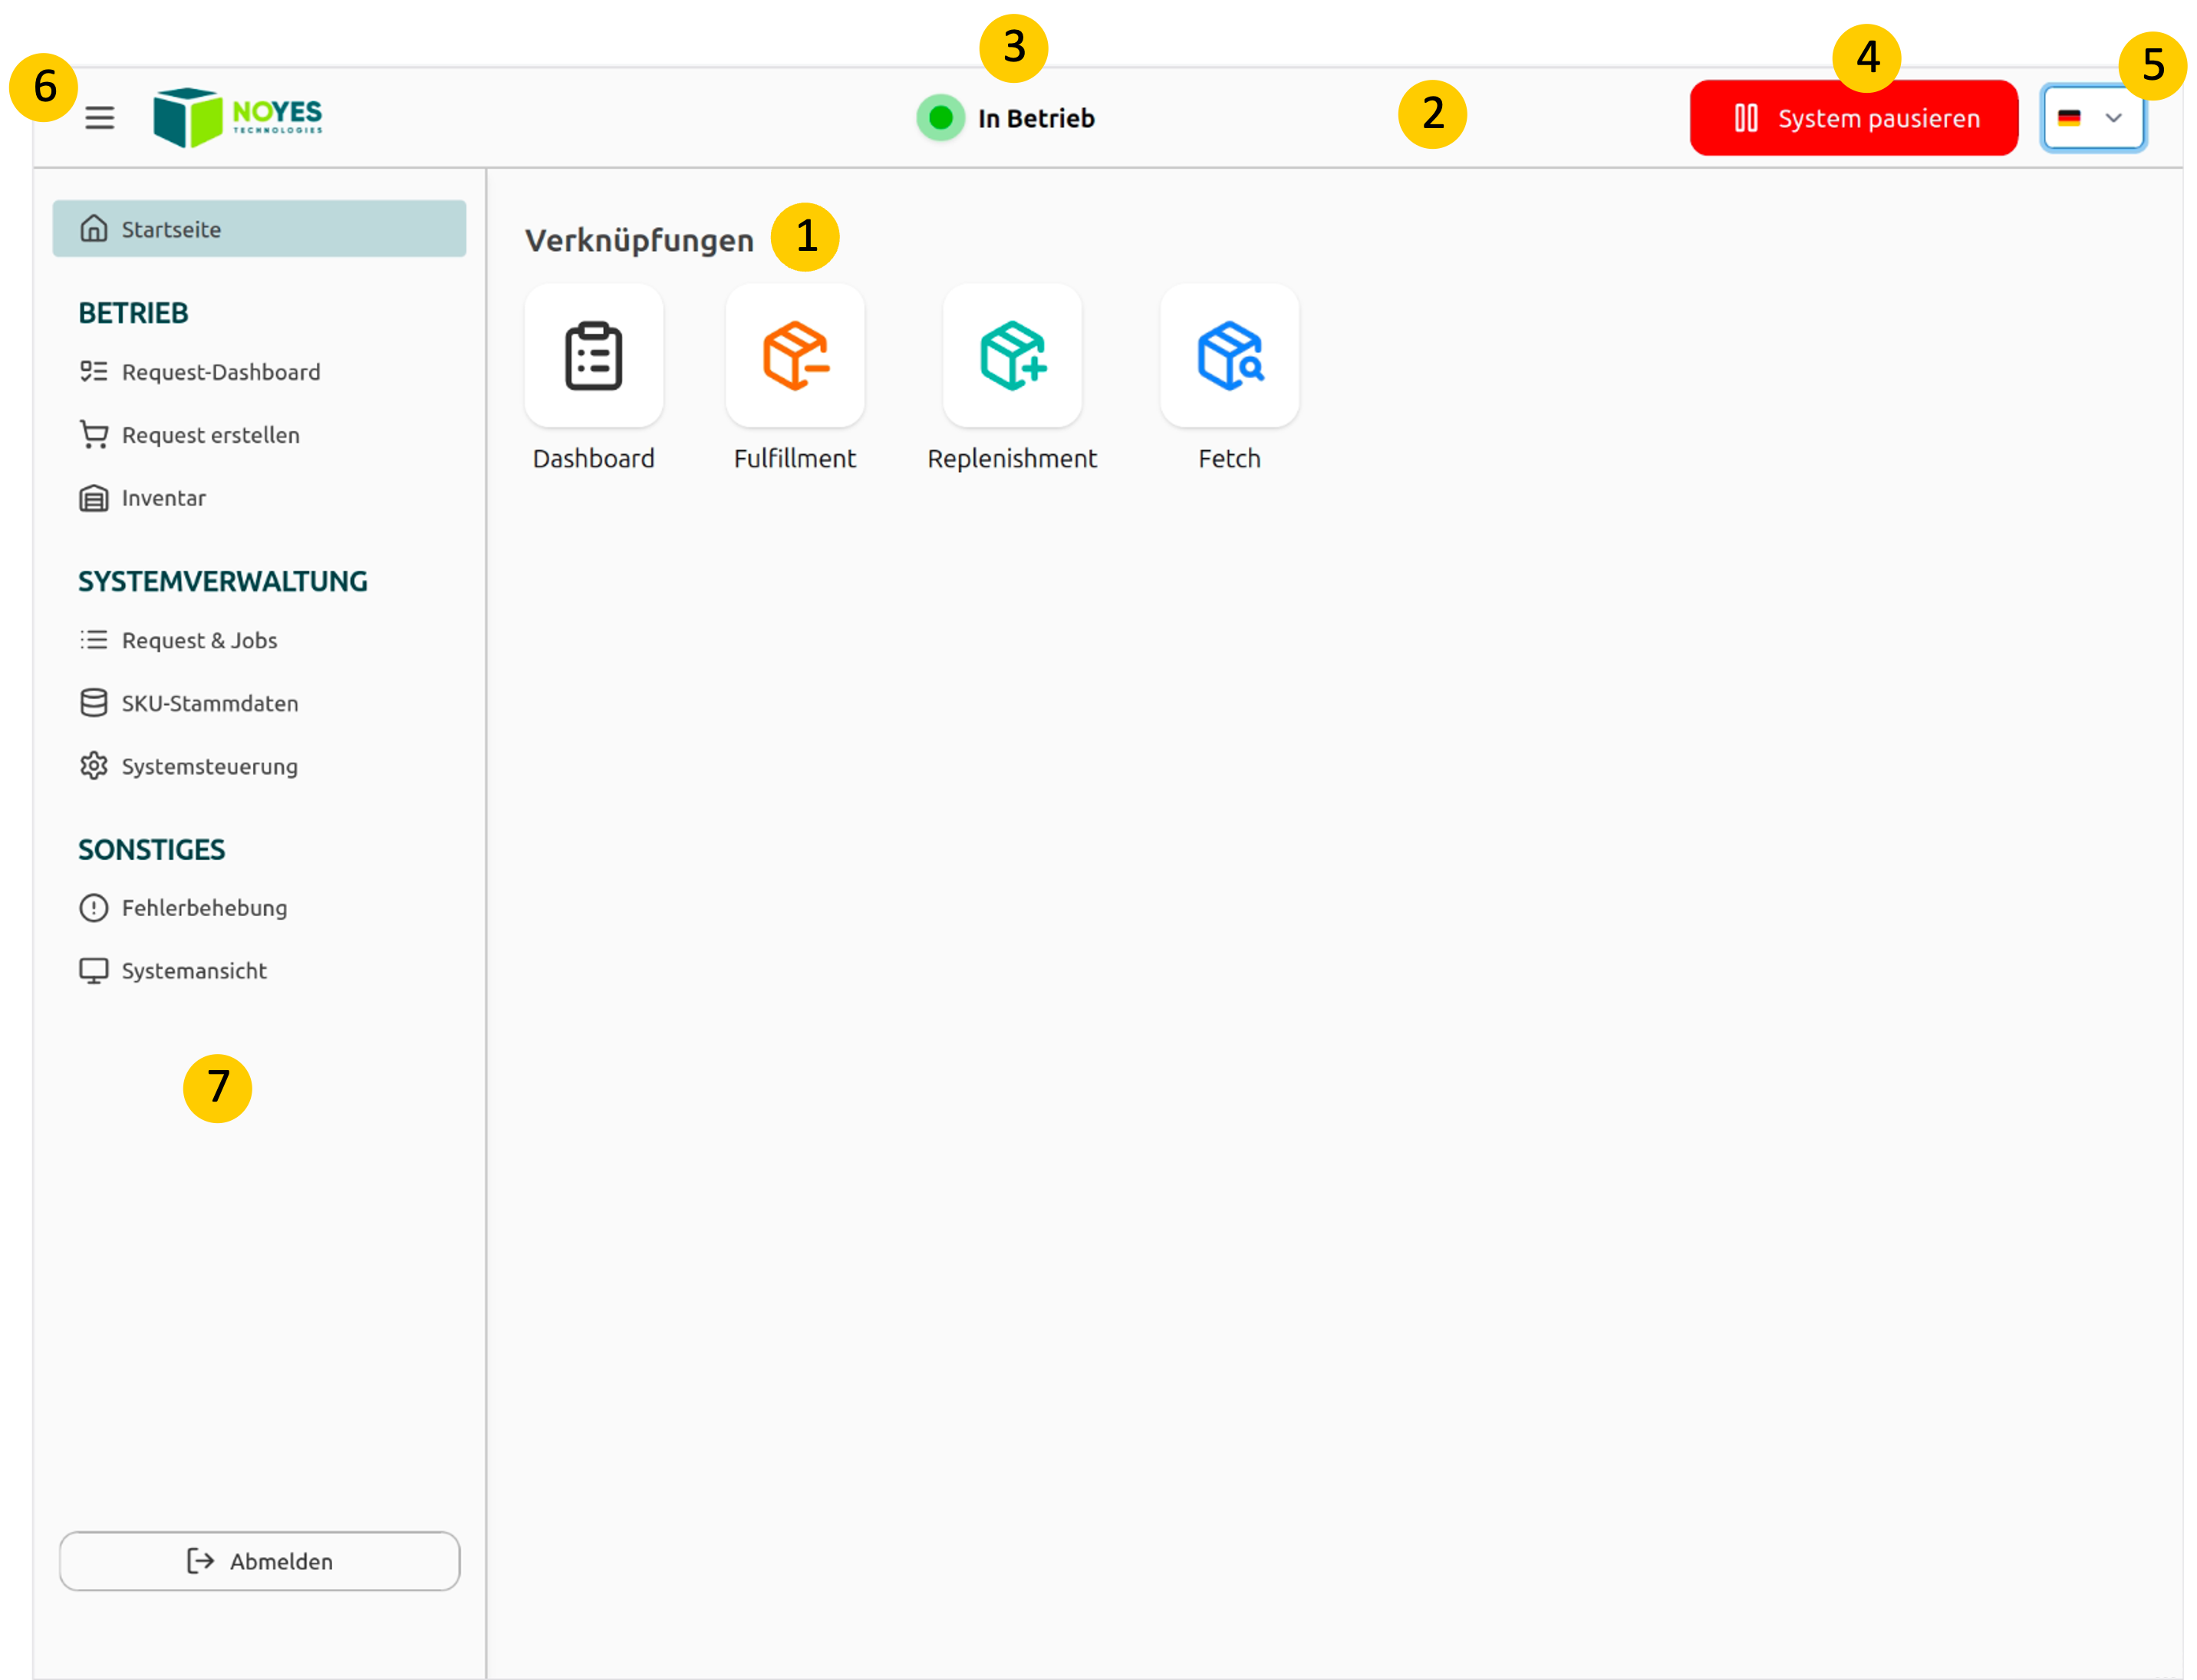Screen dimensions: 2197x1680
Task: Click the Dashboard label under shortcuts
Action: coord(594,459)
